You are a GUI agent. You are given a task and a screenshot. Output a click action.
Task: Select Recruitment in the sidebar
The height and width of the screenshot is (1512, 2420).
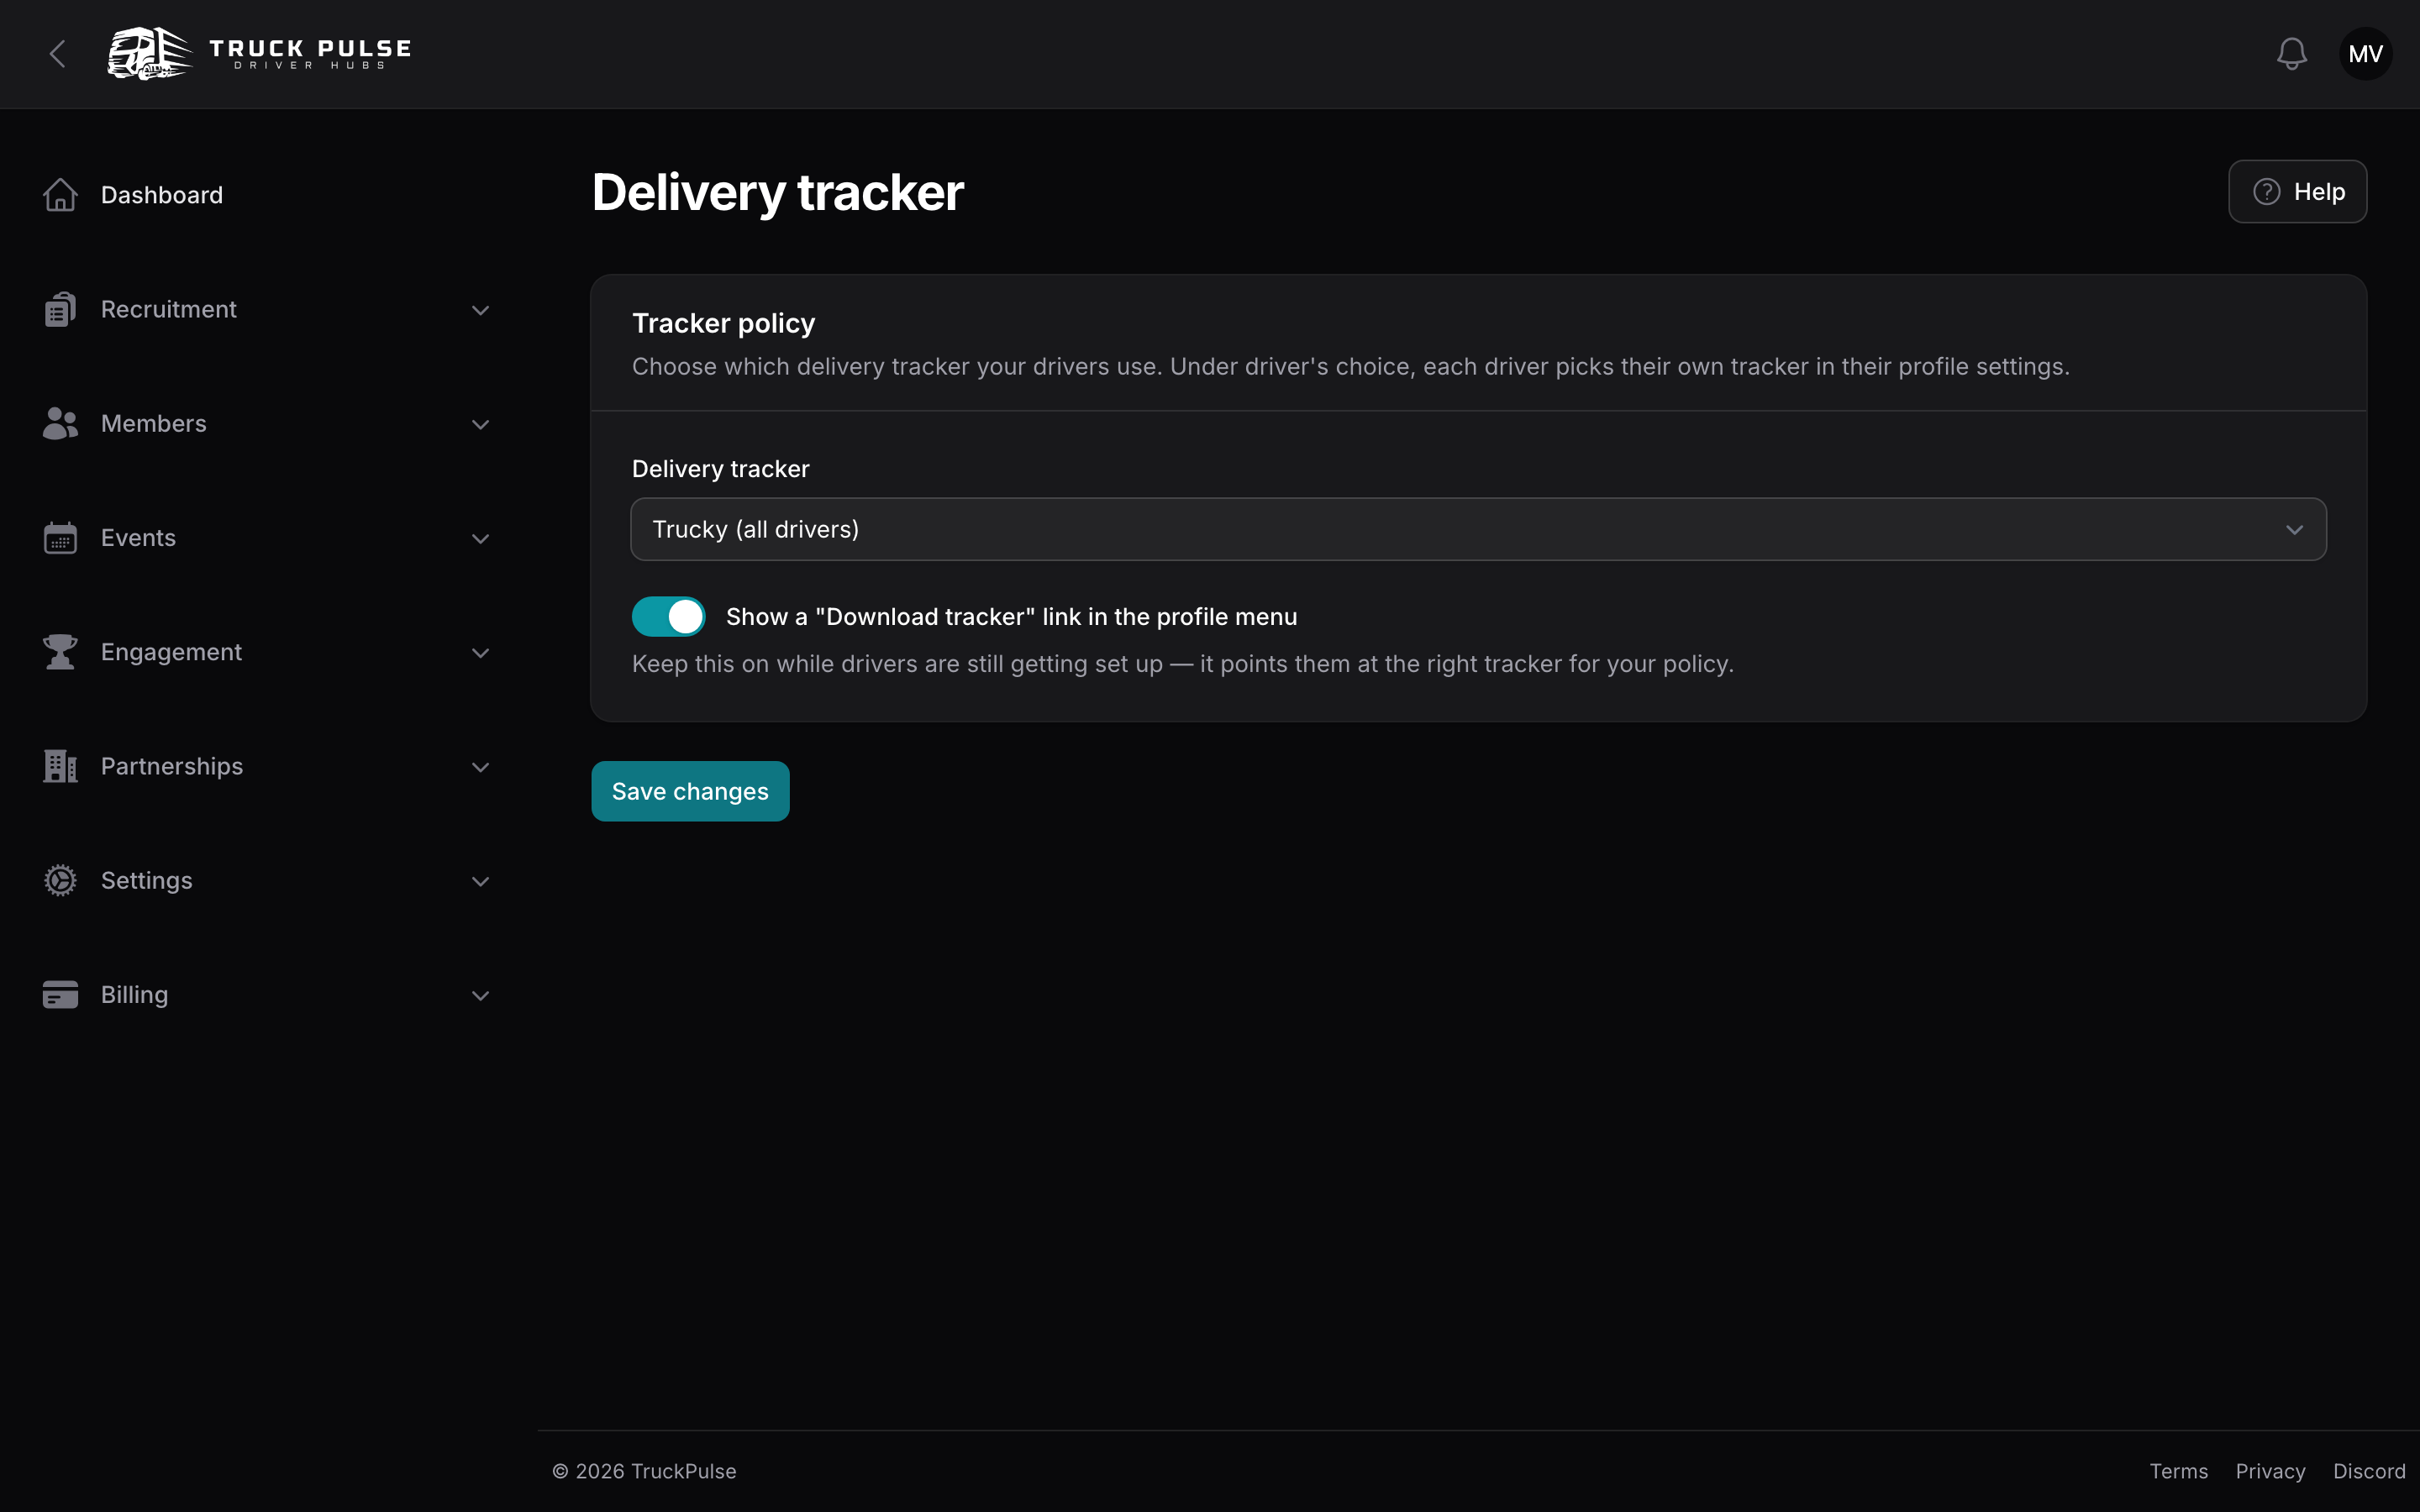[169, 309]
